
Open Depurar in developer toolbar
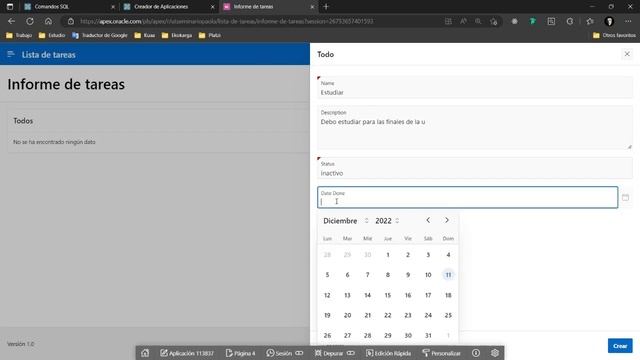click(334, 353)
